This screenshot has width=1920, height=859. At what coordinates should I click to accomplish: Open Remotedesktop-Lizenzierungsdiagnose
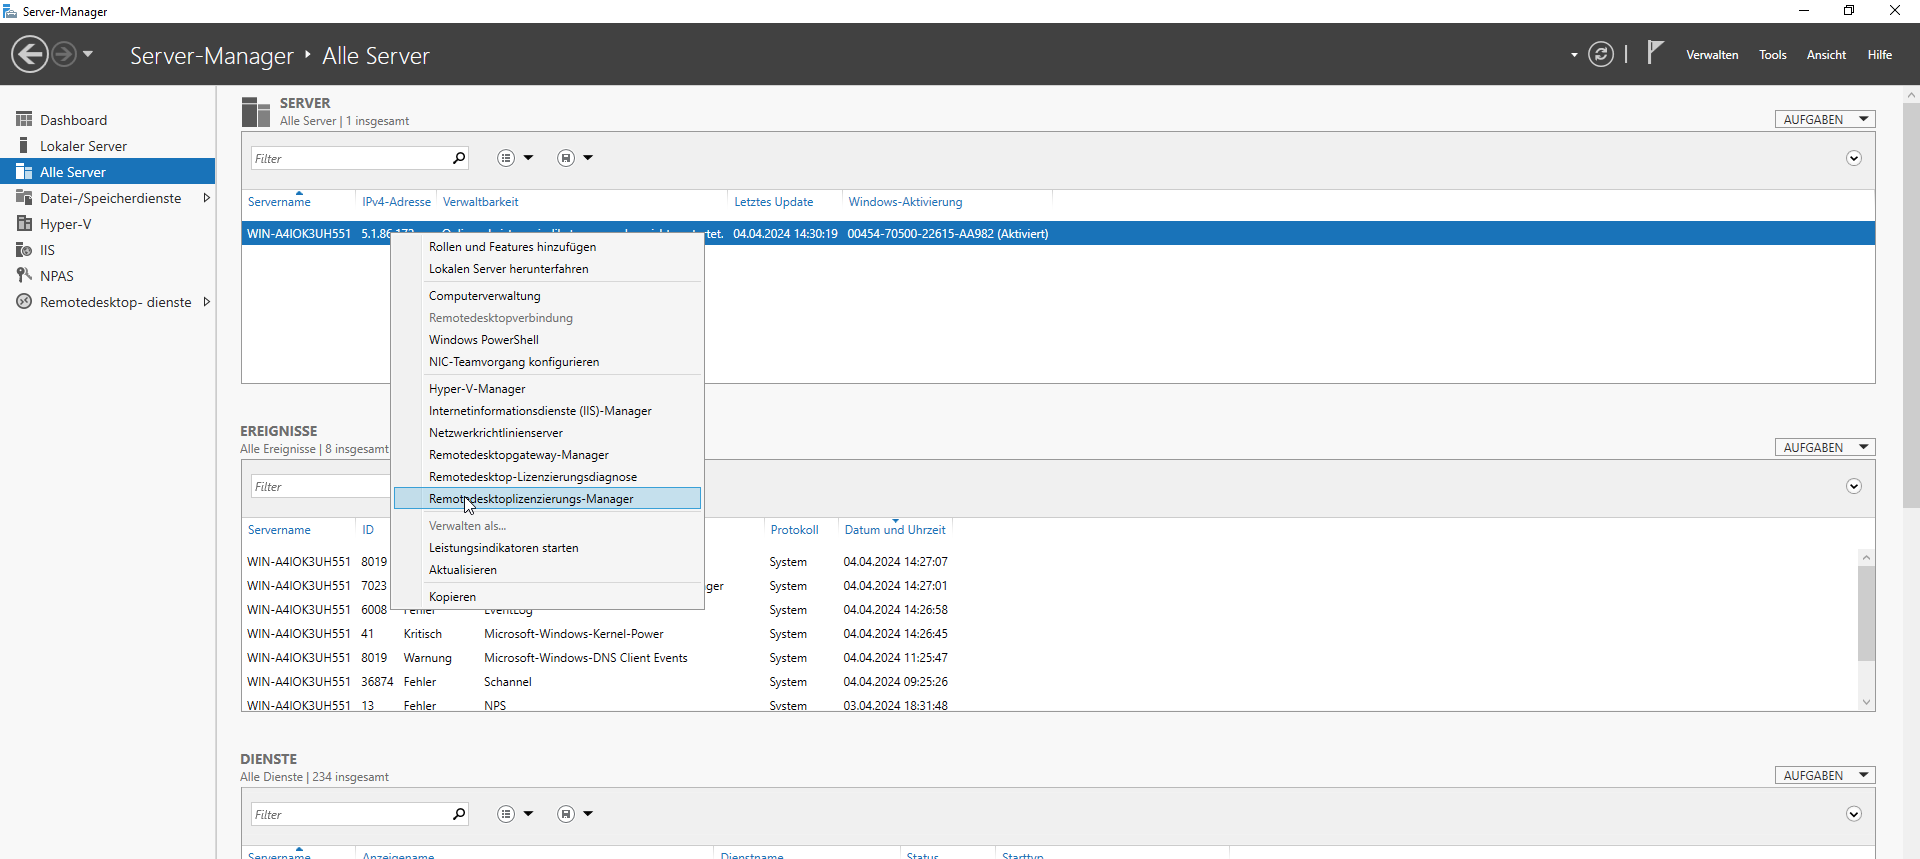coord(547,477)
